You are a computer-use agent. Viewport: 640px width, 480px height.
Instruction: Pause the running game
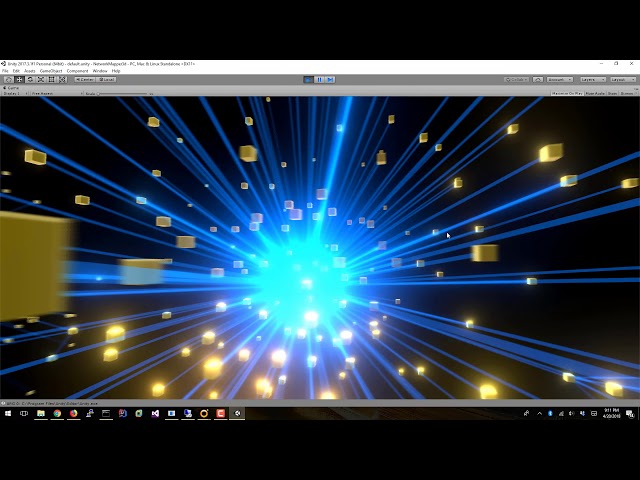pos(320,80)
